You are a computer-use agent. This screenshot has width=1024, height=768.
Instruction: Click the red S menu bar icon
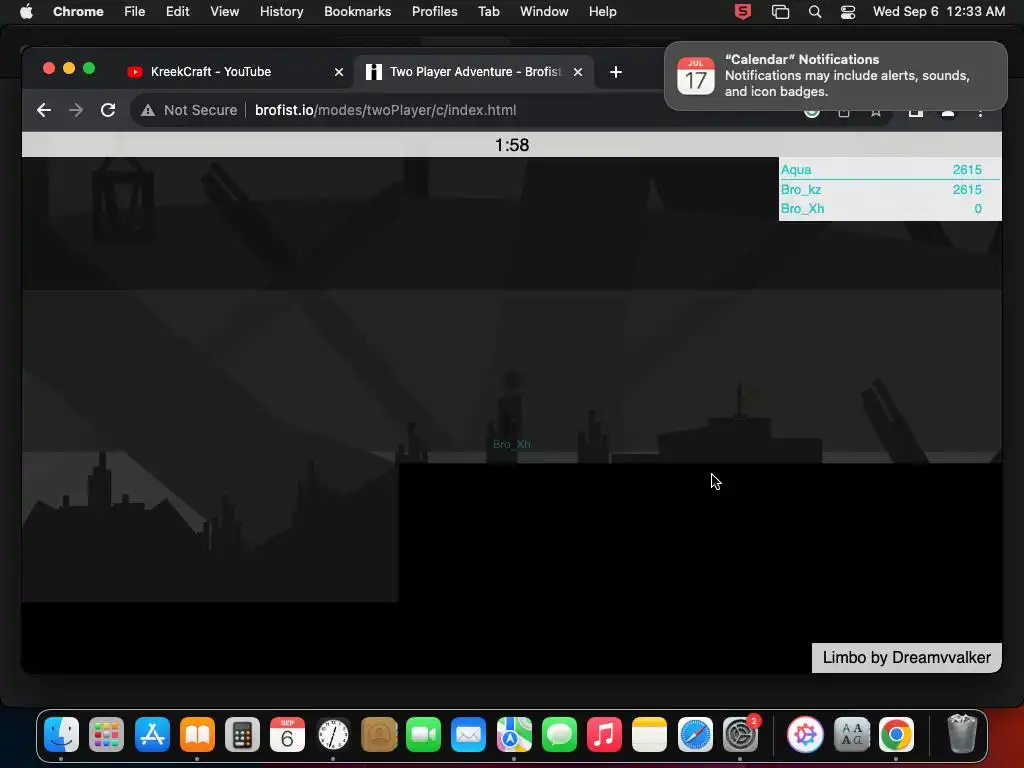click(743, 12)
